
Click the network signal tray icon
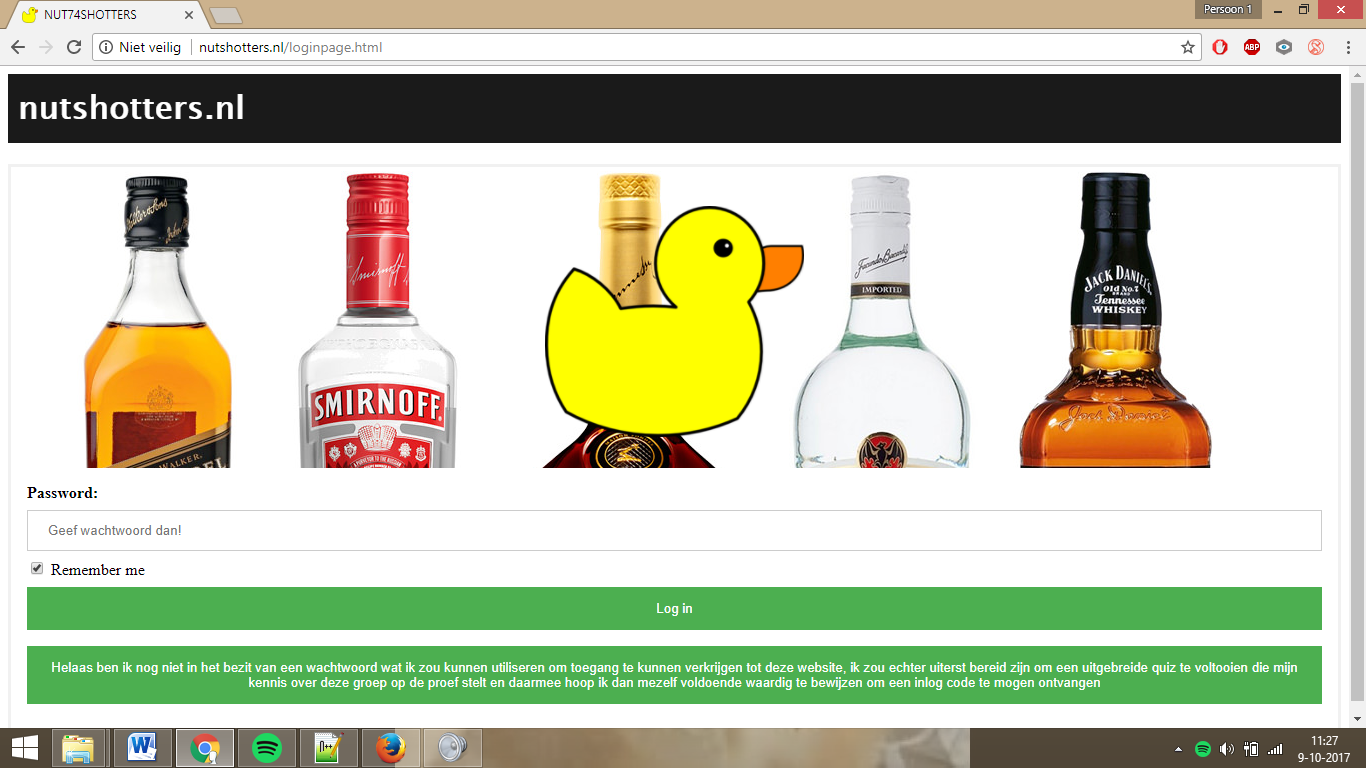pyautogui.click(x=1275, y=748)
